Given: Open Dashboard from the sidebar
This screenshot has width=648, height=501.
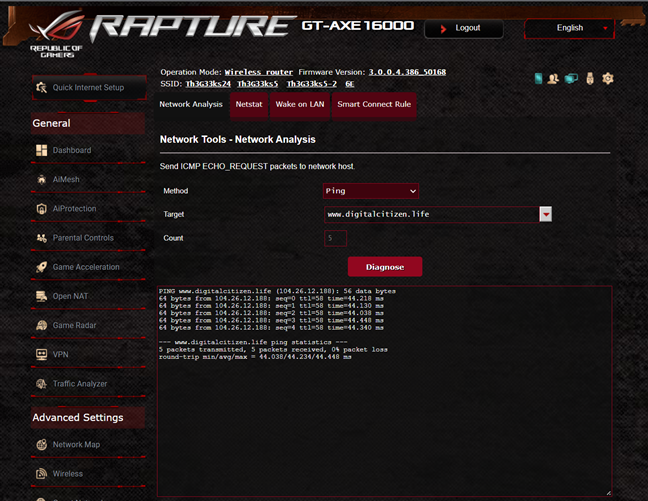Looking at the screenshot, I should click(x=88, y=150).
